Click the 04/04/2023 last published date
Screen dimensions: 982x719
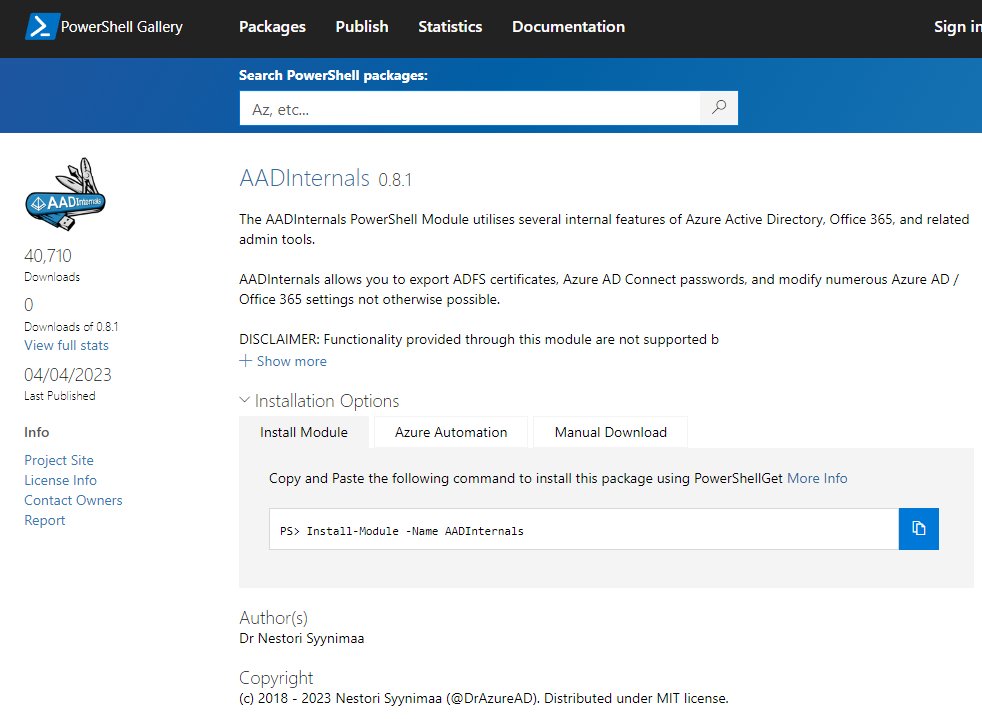(x=68, y=375)
